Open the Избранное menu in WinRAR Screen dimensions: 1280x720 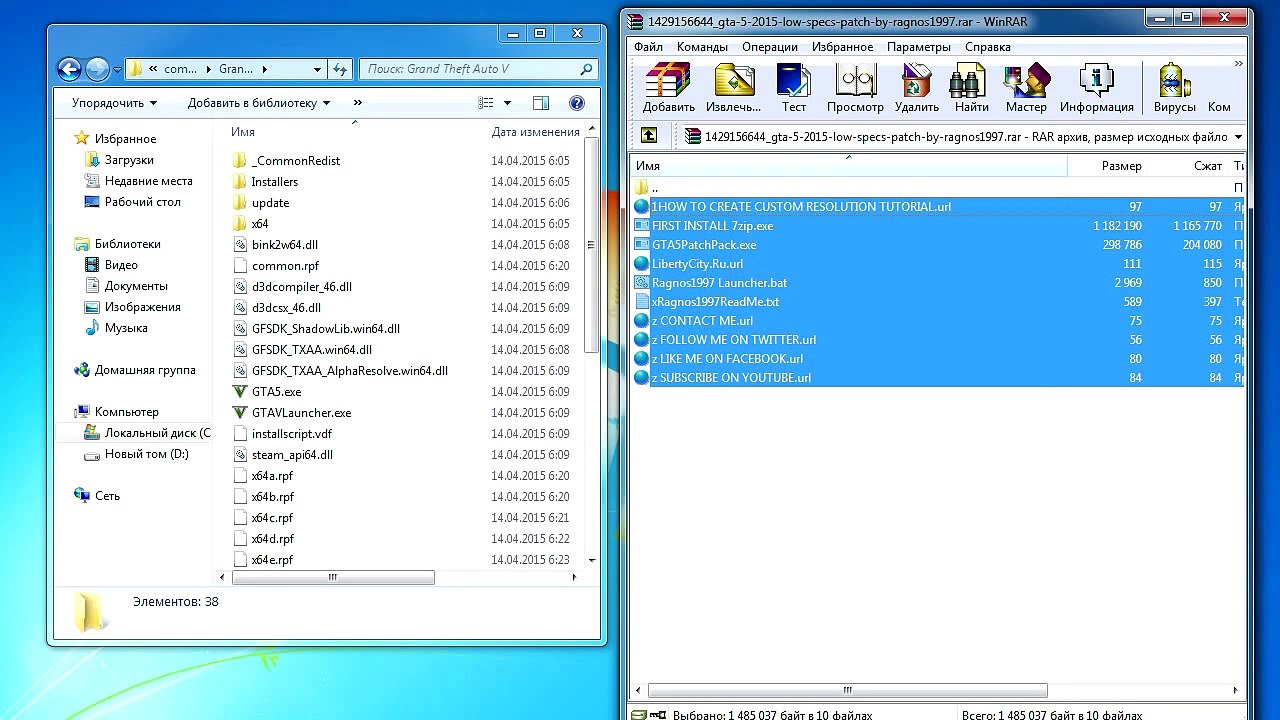point(842,47)
